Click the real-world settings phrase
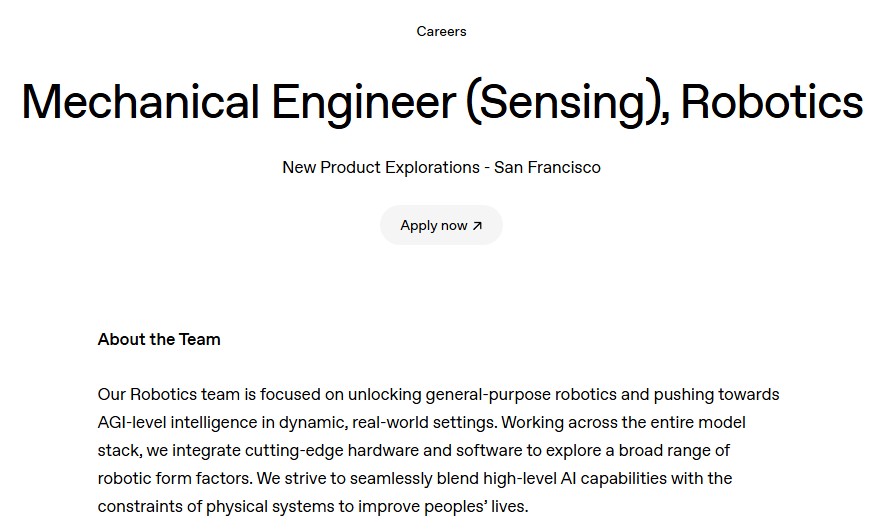The height and width of the screenshot is (530, 893). (x=424, y=422)
